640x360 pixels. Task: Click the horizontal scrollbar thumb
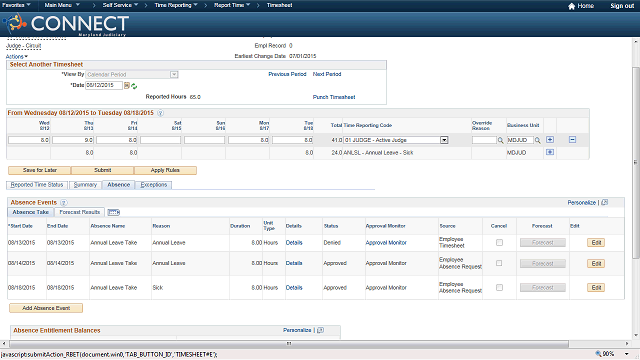point(289,344)
